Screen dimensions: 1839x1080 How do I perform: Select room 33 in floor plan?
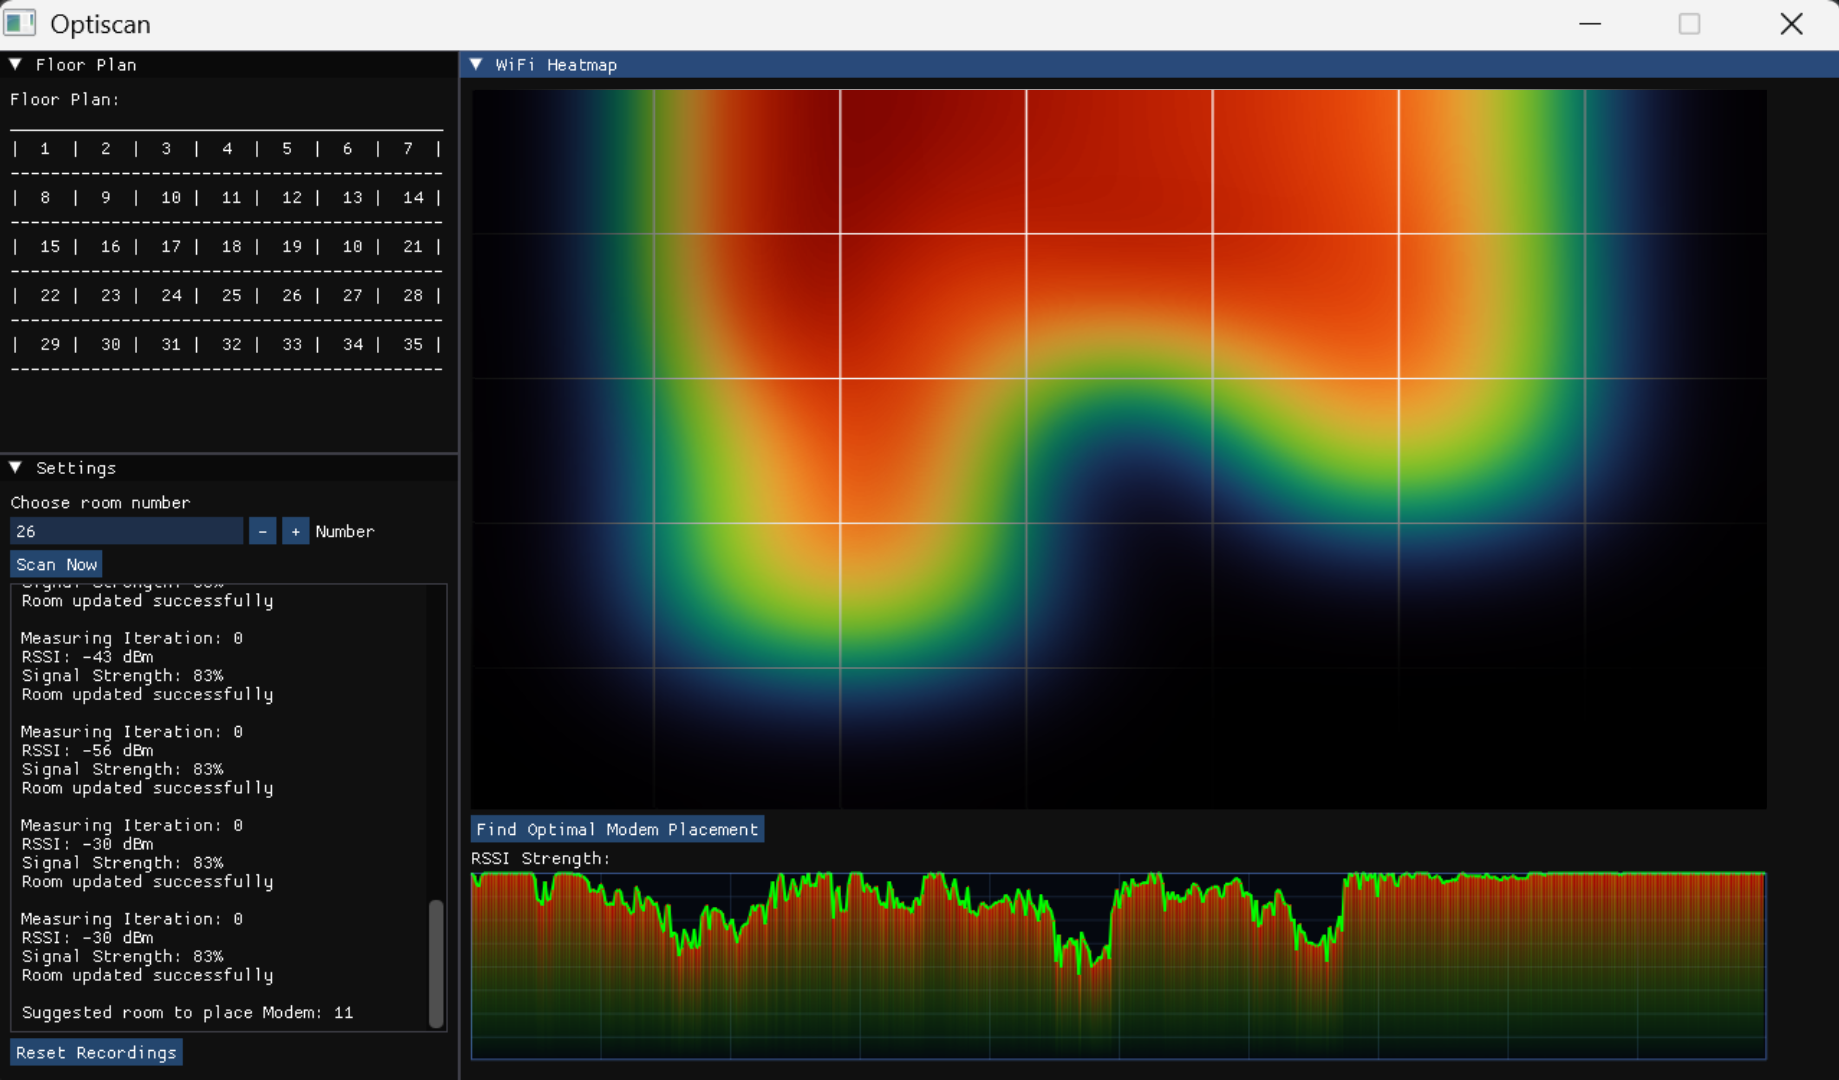(291, 344)
